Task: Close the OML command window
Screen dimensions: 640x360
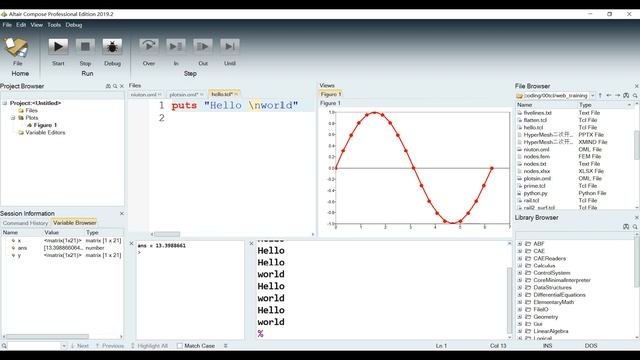Action: coord(131,244)
